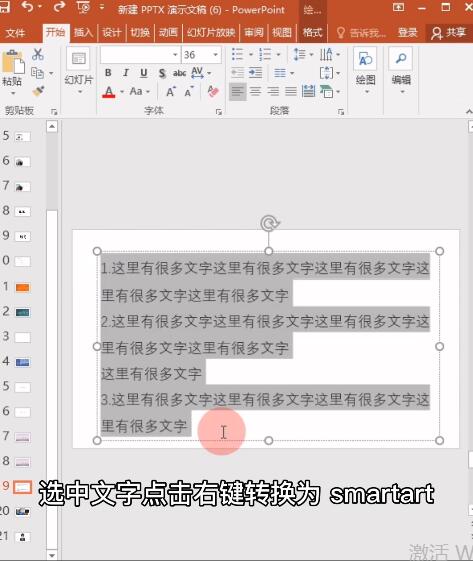Open the font size dropdown showing 36
The height and width of the screenshot is (561, 473).
click(215, 55)
